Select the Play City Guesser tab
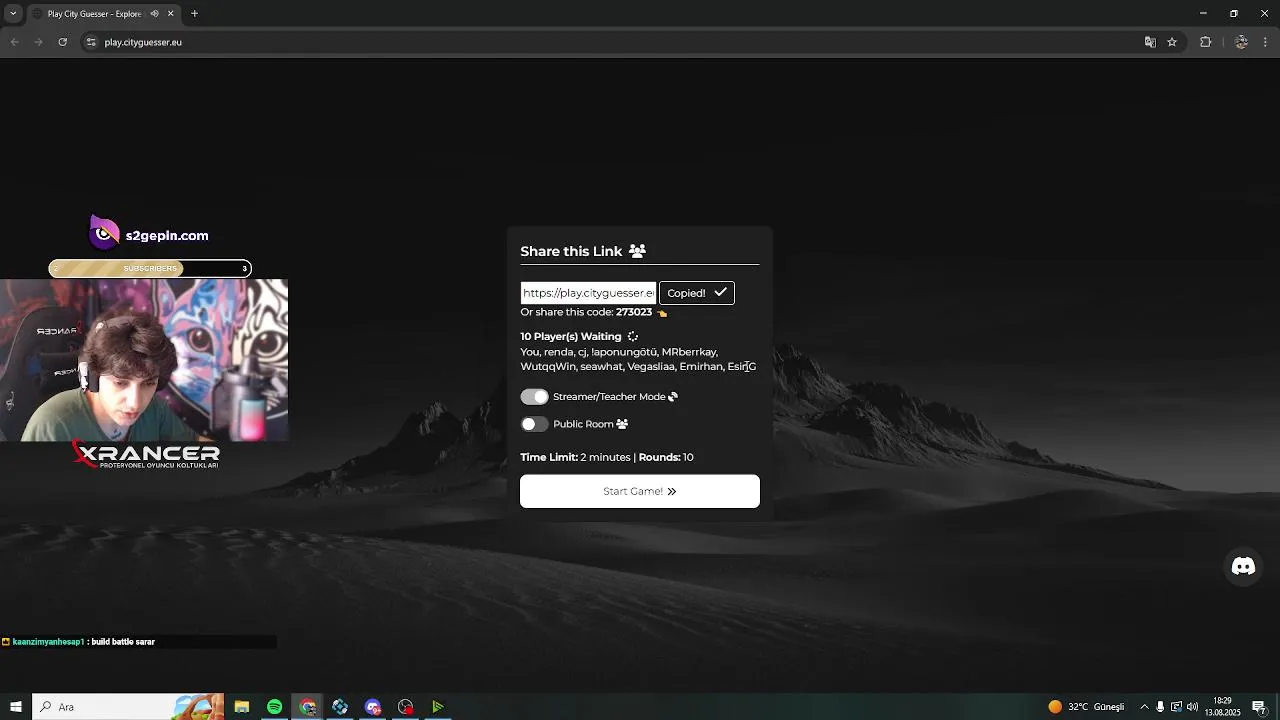 click(x=95, y=14)
